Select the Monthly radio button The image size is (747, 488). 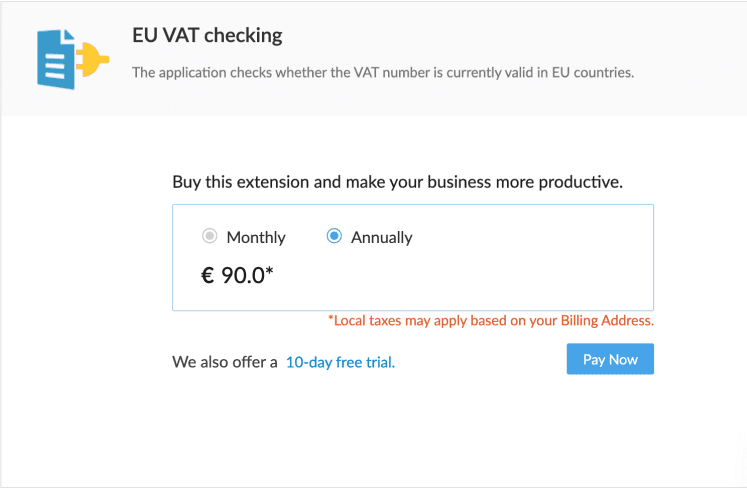pos(209,236)
